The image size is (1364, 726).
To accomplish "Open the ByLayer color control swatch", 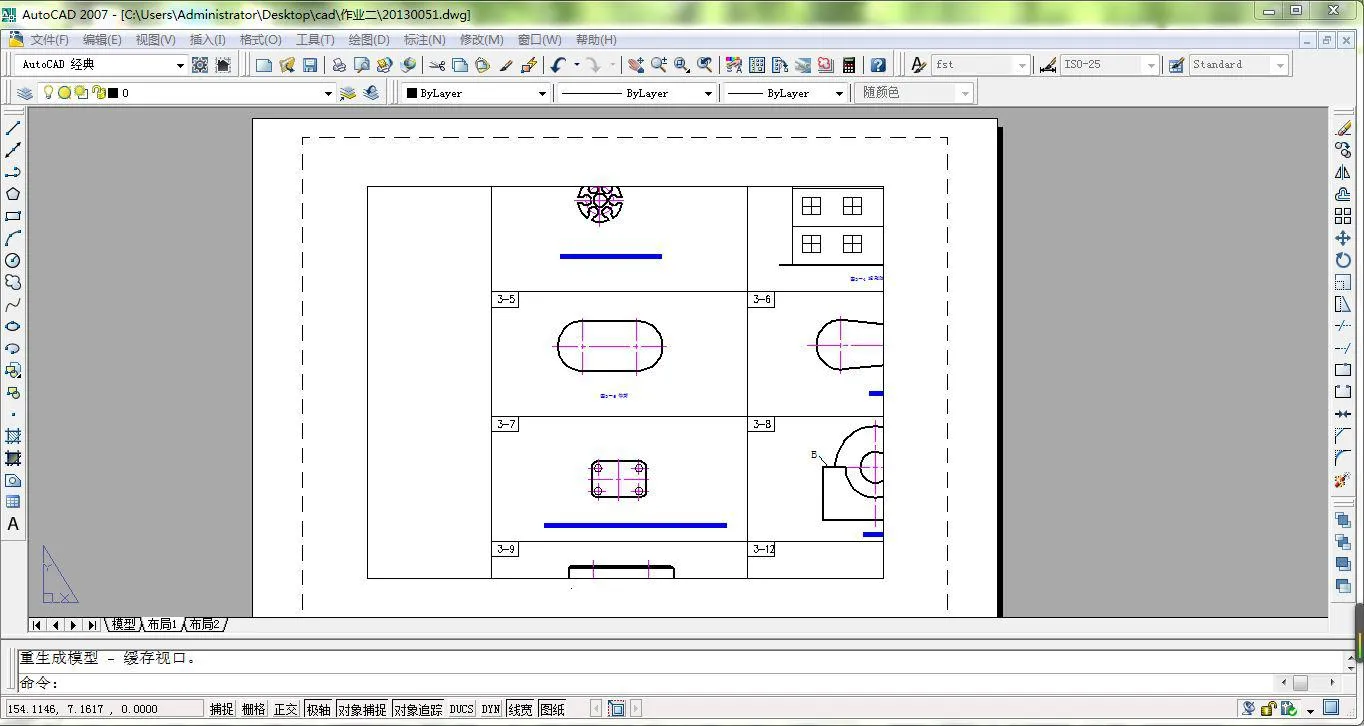I will coord(474,93).
